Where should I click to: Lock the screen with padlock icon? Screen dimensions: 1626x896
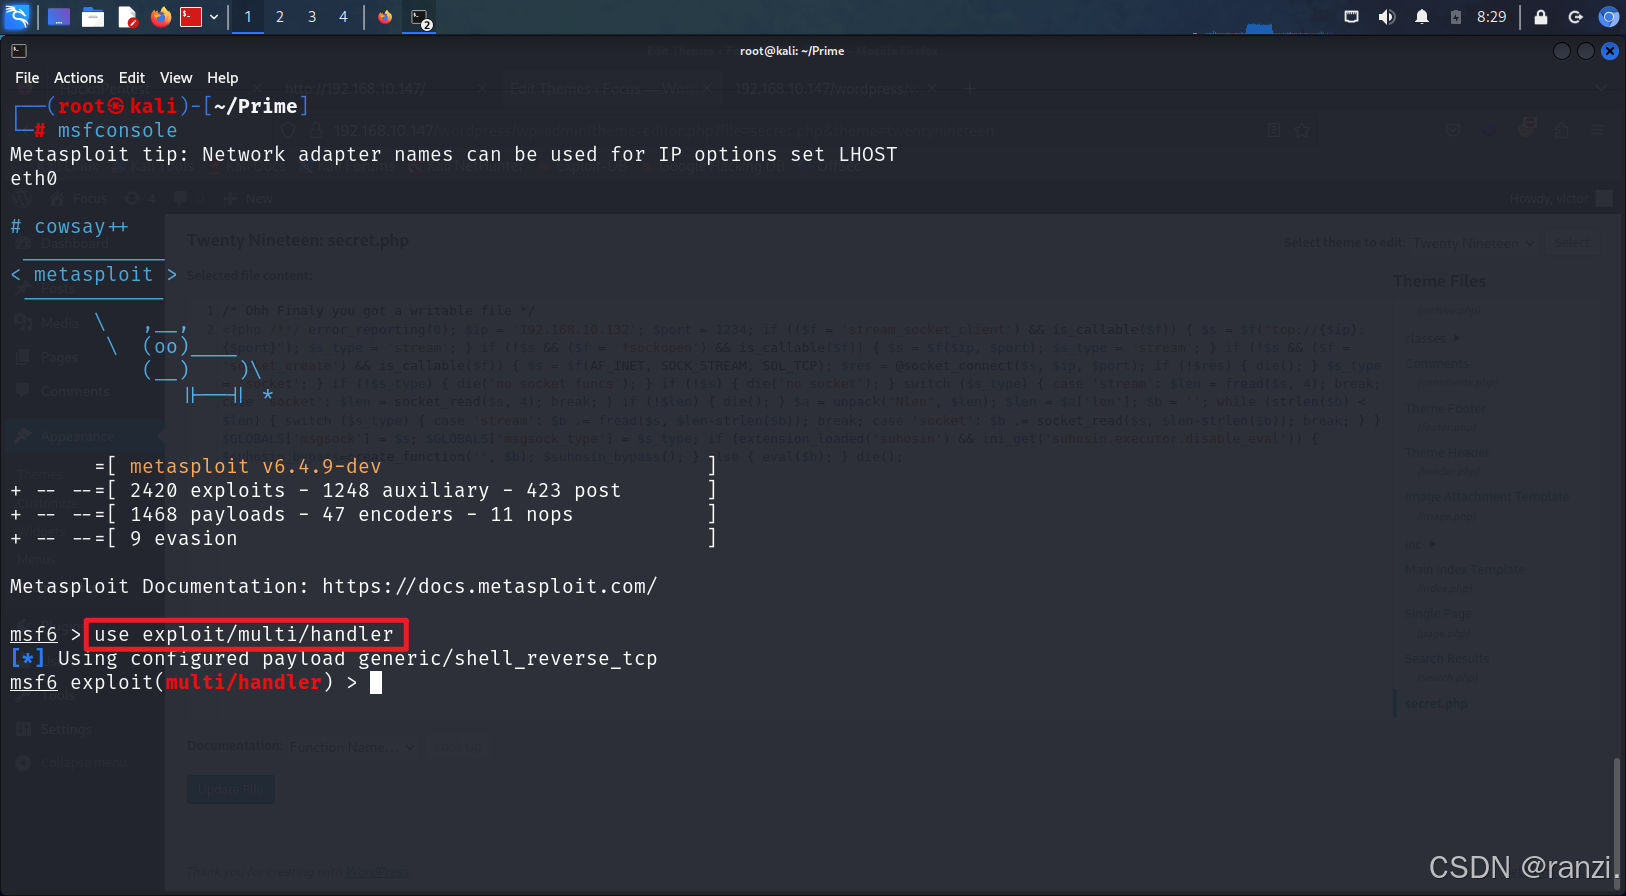pos(1541,17)
